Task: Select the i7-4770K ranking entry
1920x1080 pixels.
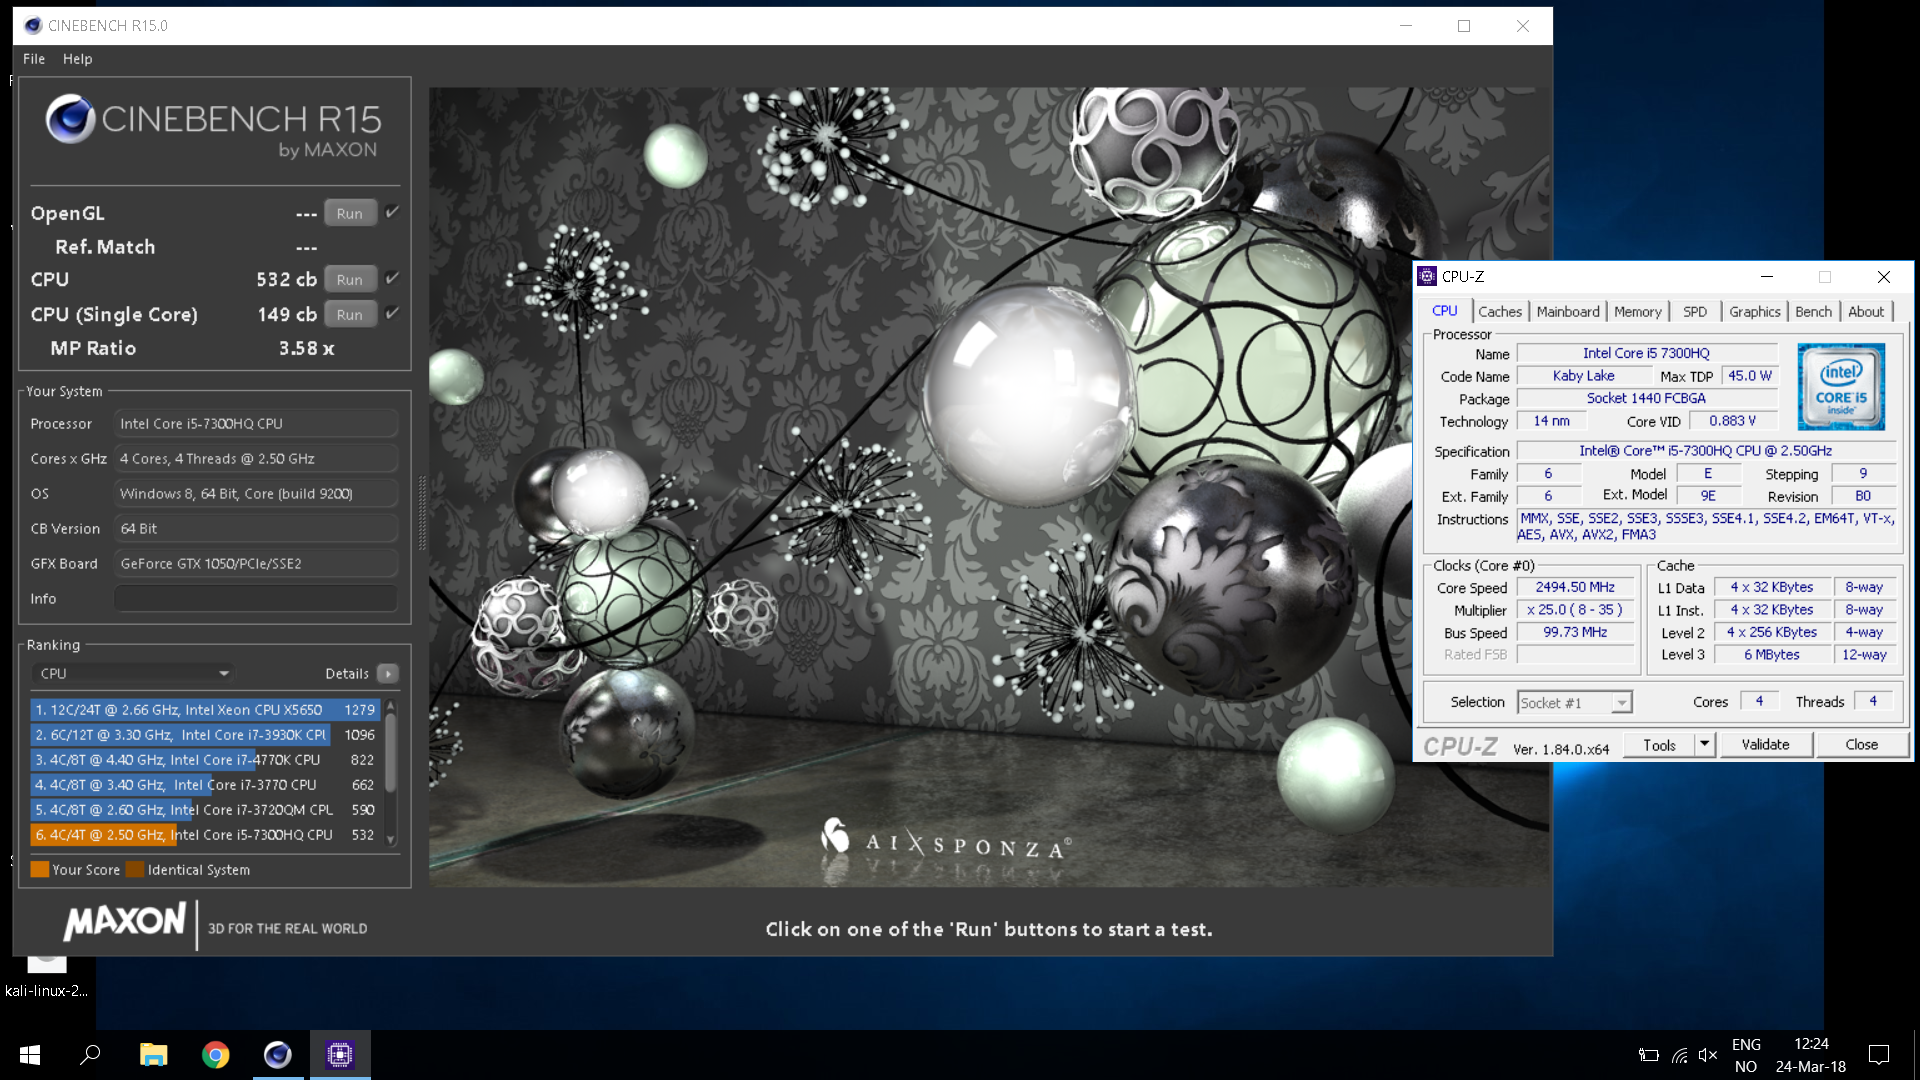Action: [x=205, y=759]
